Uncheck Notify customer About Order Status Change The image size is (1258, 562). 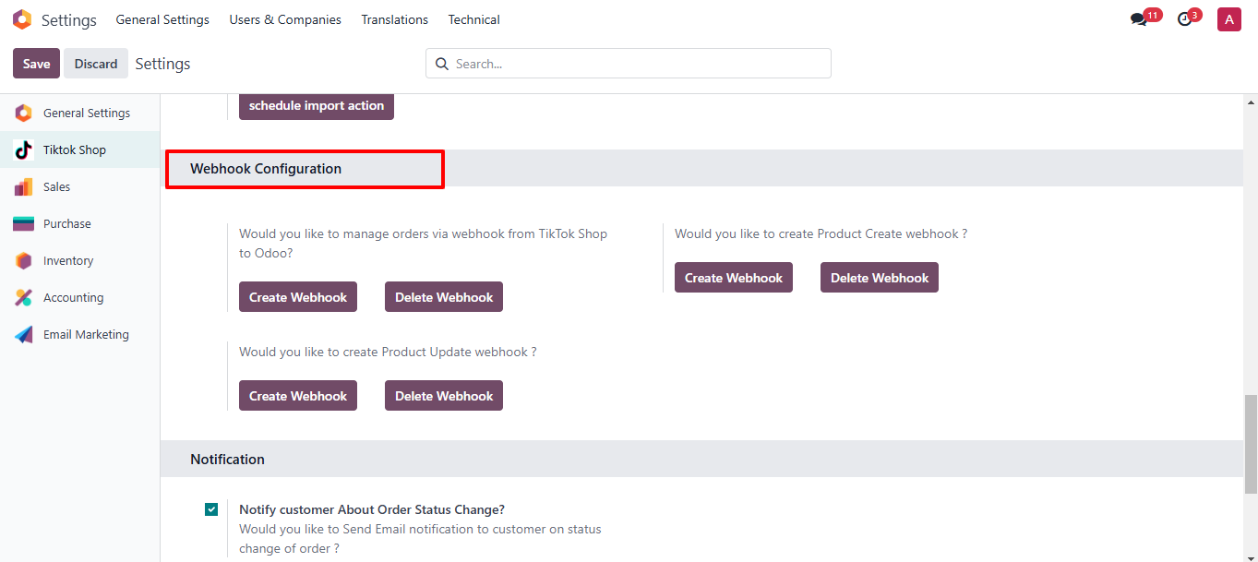point(211,509)
